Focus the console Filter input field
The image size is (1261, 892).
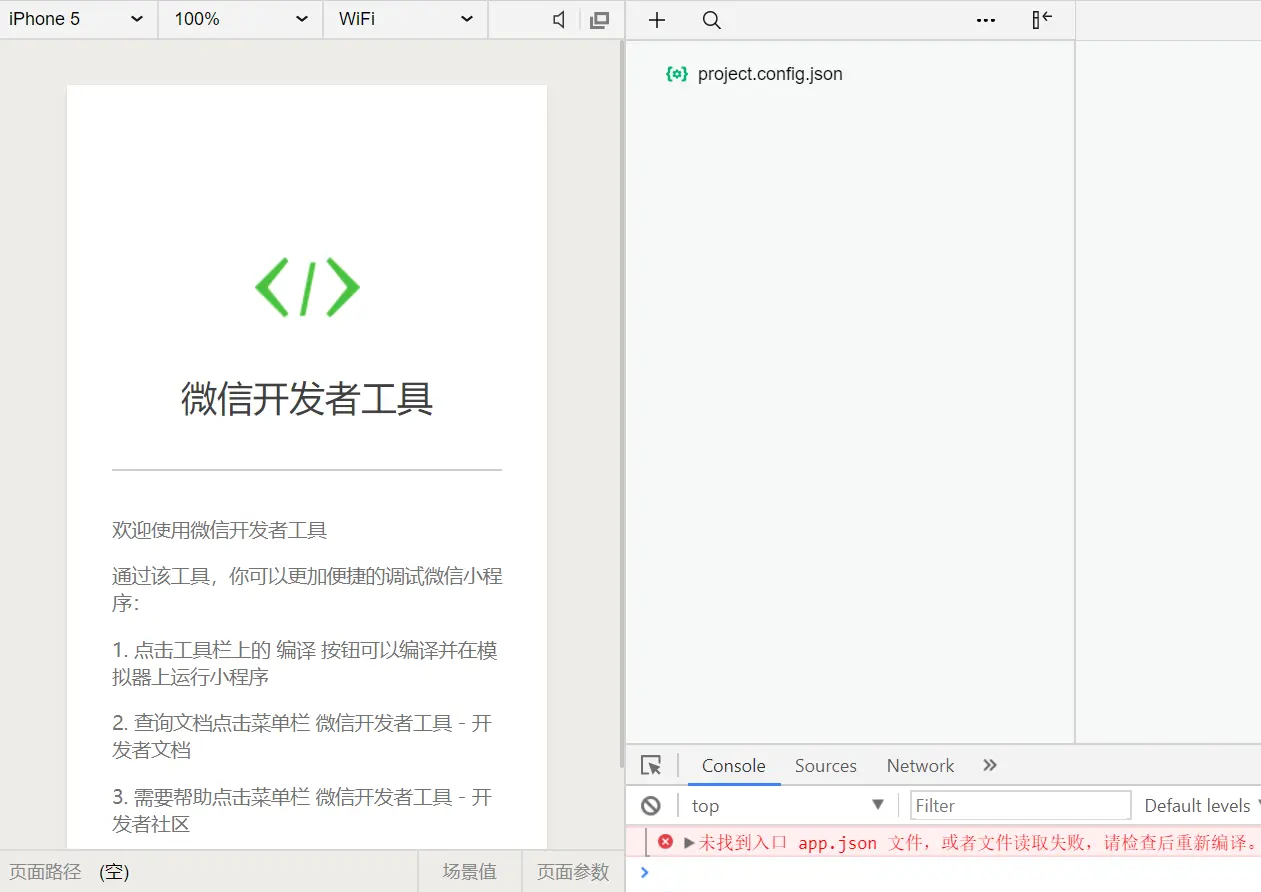tap(1020, 805)
